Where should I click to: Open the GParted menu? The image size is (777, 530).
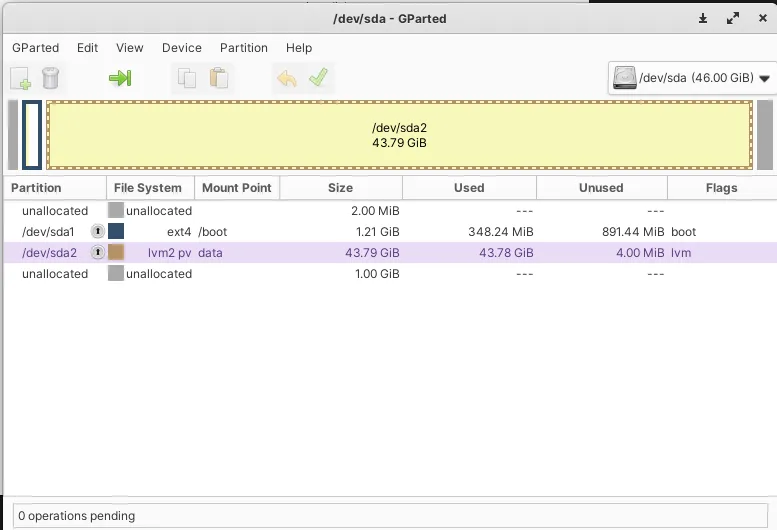click(x=35, y=48)
